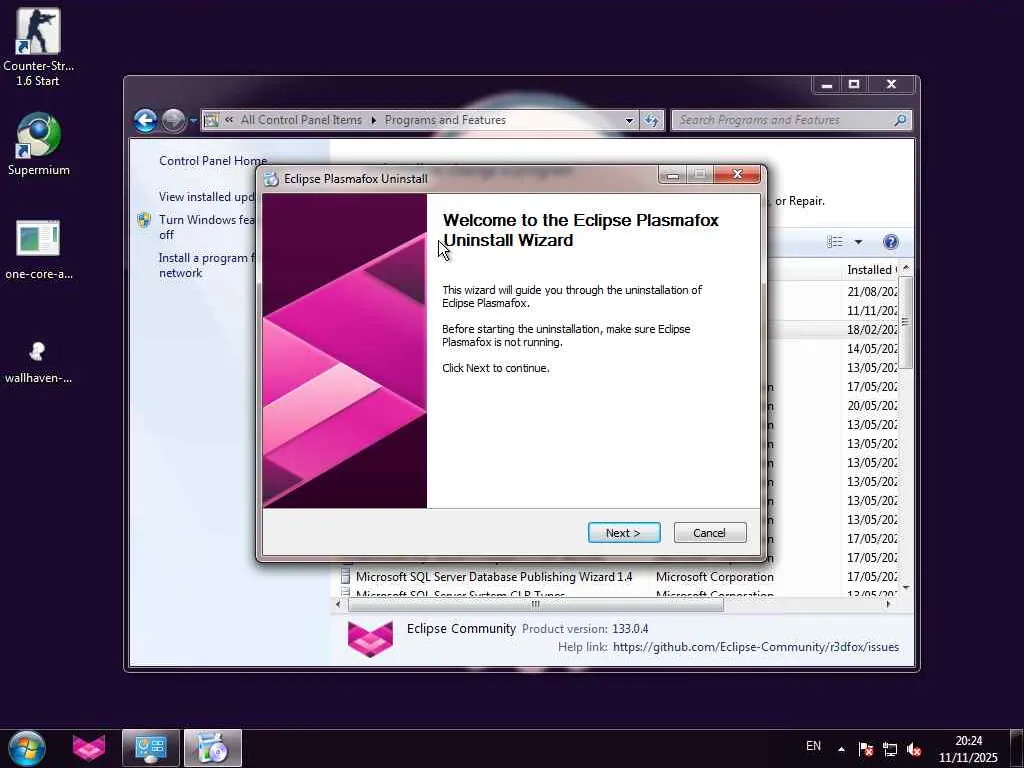Open Action Center flag icon
This screenshot has height=768, width=1024.
pyautogui.click(x=866, y=749)
